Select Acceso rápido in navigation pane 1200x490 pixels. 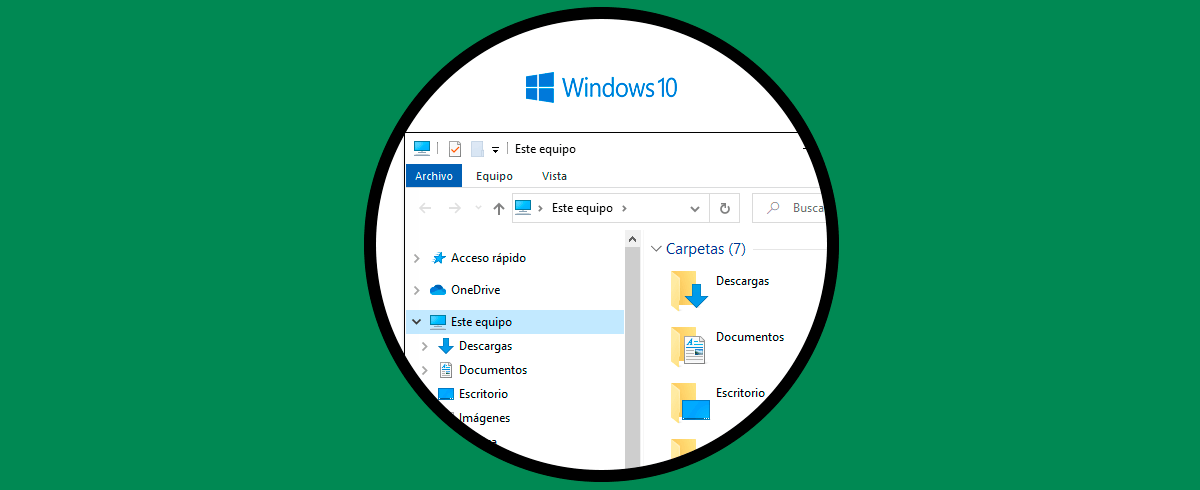(x=488, y=258)
